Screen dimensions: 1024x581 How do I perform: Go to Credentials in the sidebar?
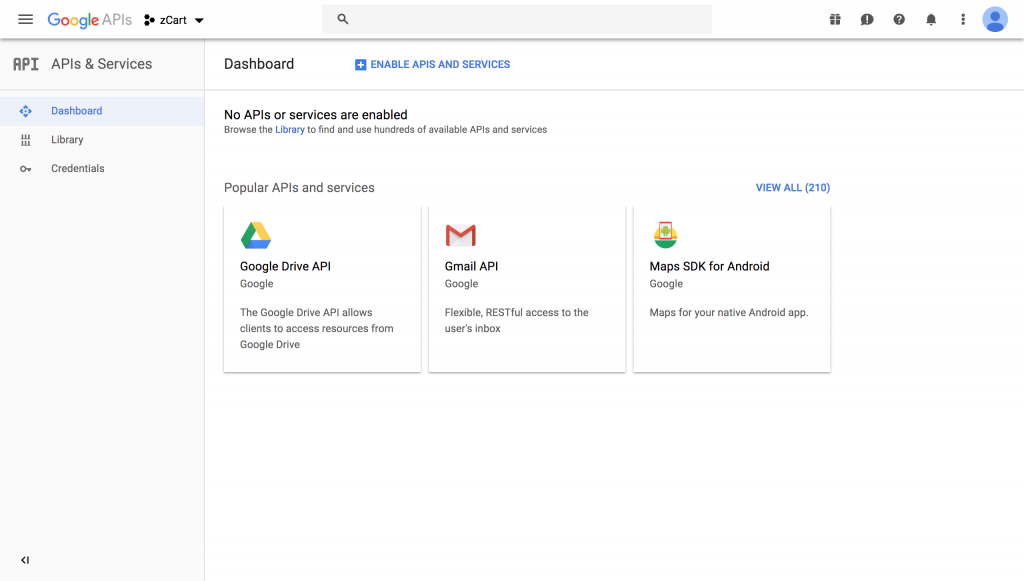point(77,169)
